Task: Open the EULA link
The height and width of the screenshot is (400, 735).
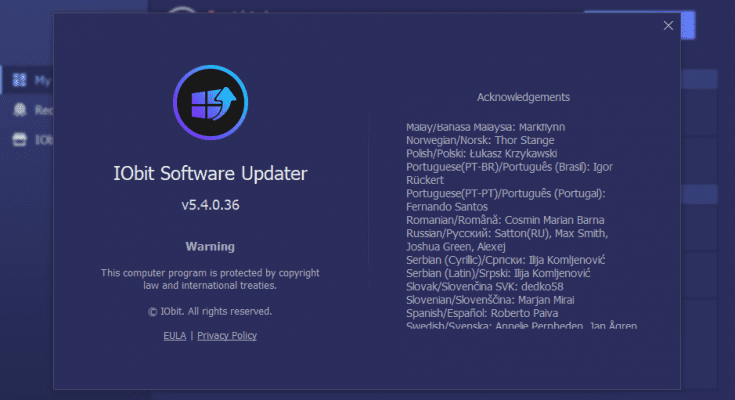Action: click(x=174, y=336)
